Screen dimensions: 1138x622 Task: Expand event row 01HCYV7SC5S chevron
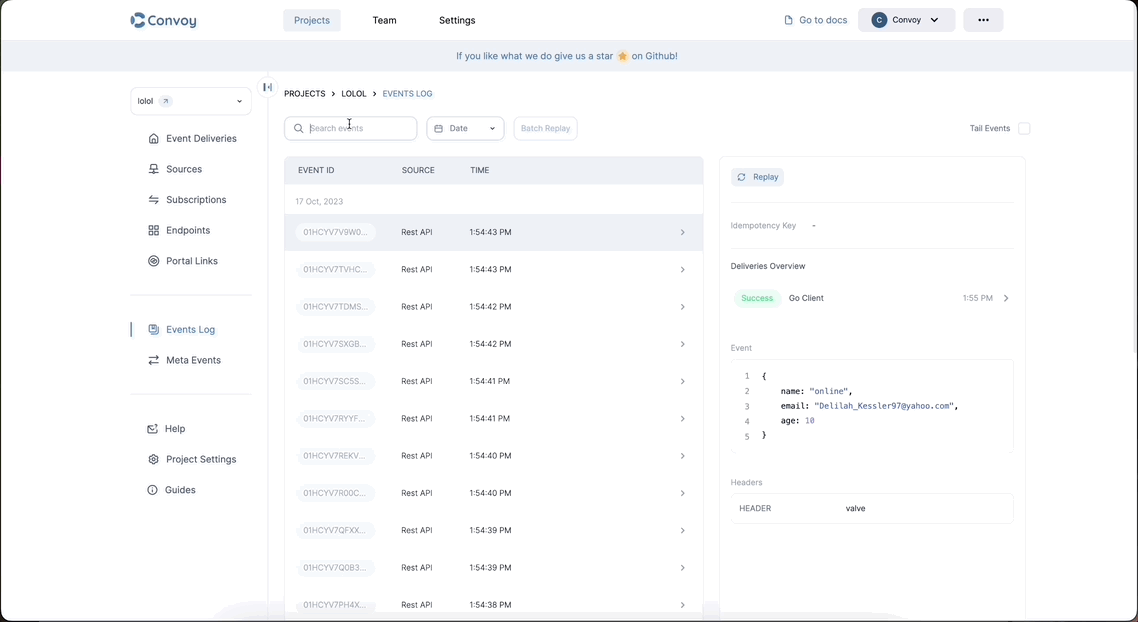tap(682, 381)
